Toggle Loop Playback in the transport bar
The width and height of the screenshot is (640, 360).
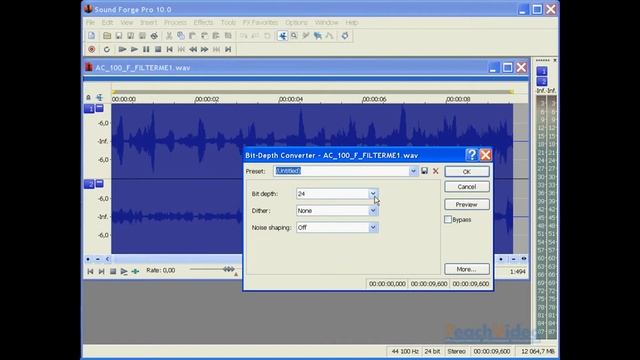pyautogui.click(x=107, y=49)
